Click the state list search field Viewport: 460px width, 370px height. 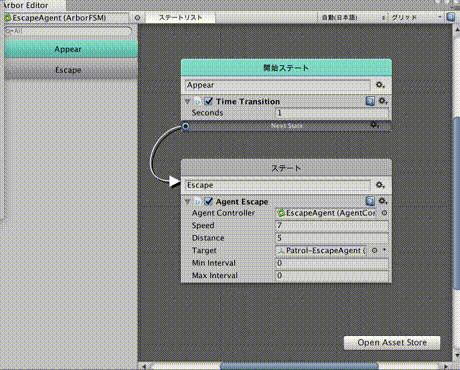(x=68, y=31)
